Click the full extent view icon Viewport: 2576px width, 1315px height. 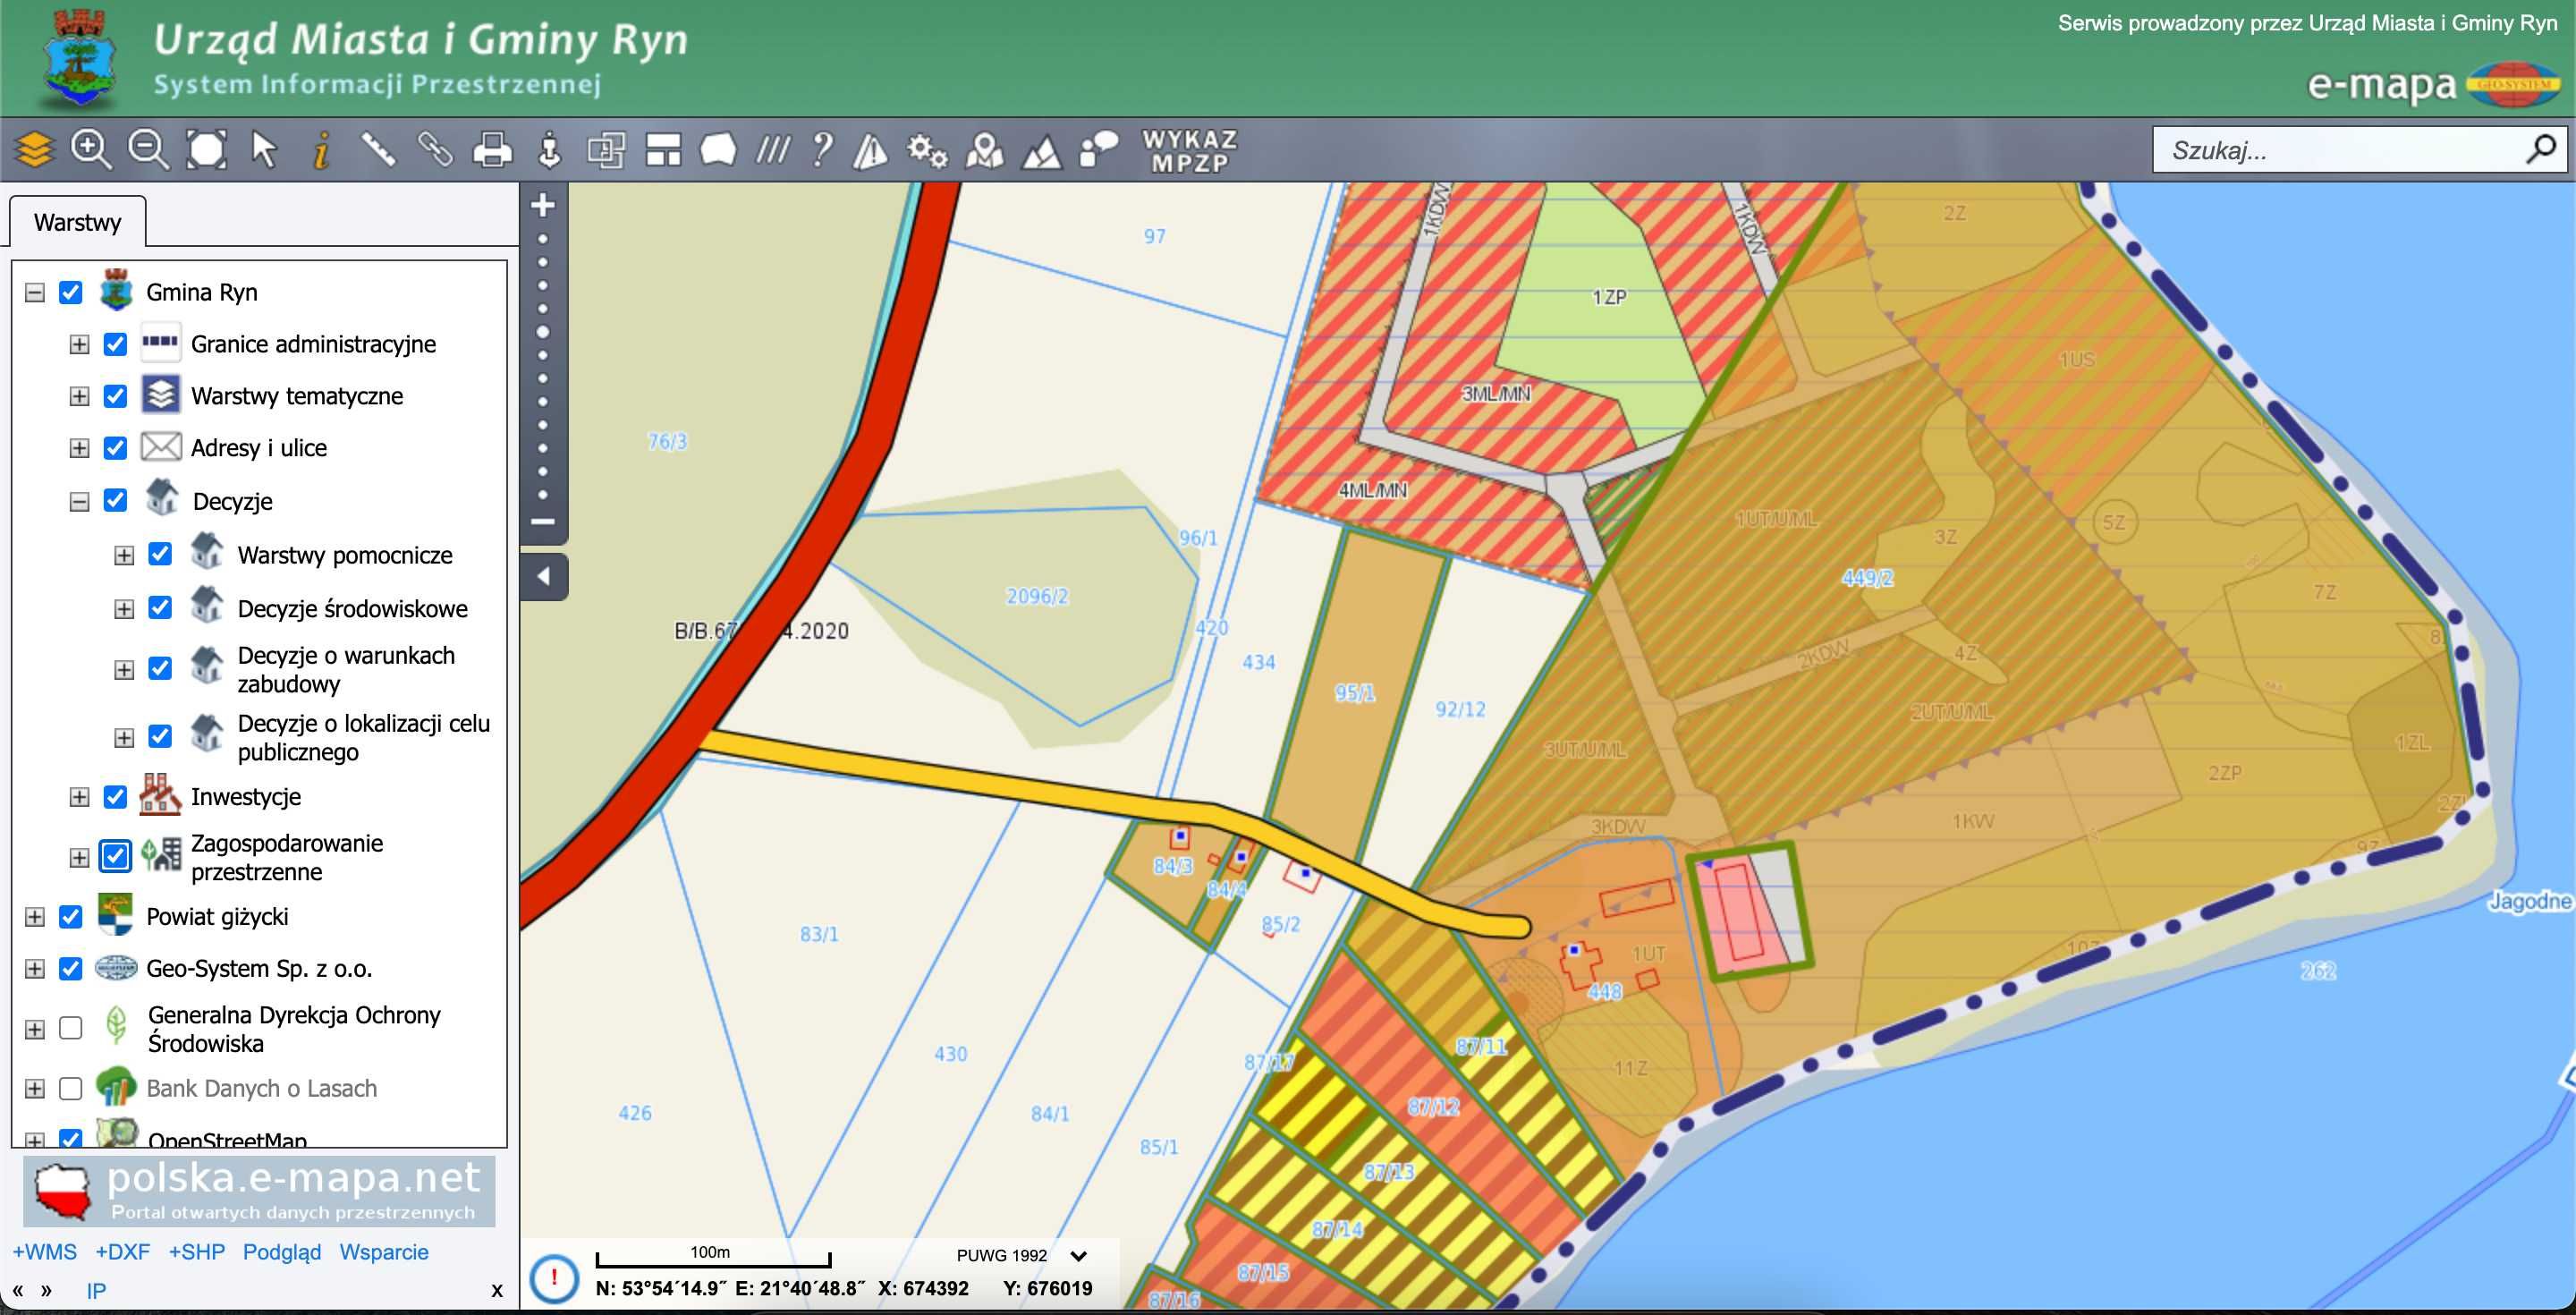pyautogui.click(x=207, y=150)
